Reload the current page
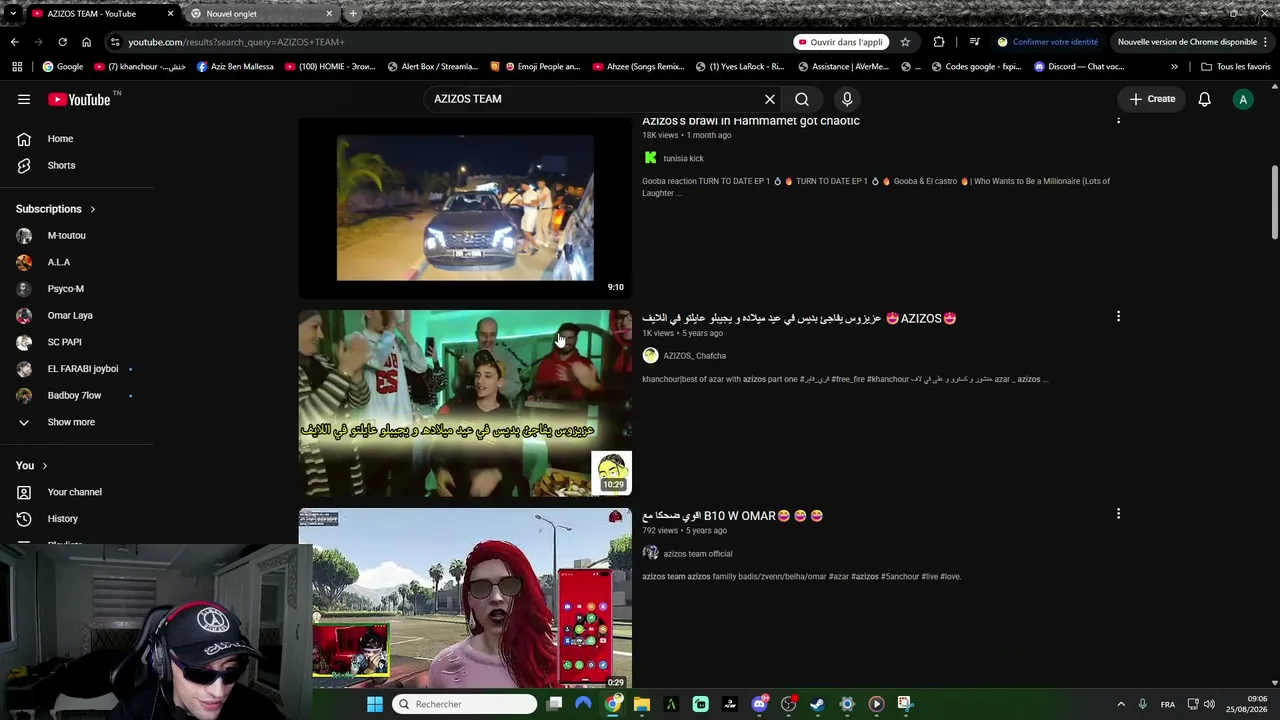1280x720 pixels. 62,42
